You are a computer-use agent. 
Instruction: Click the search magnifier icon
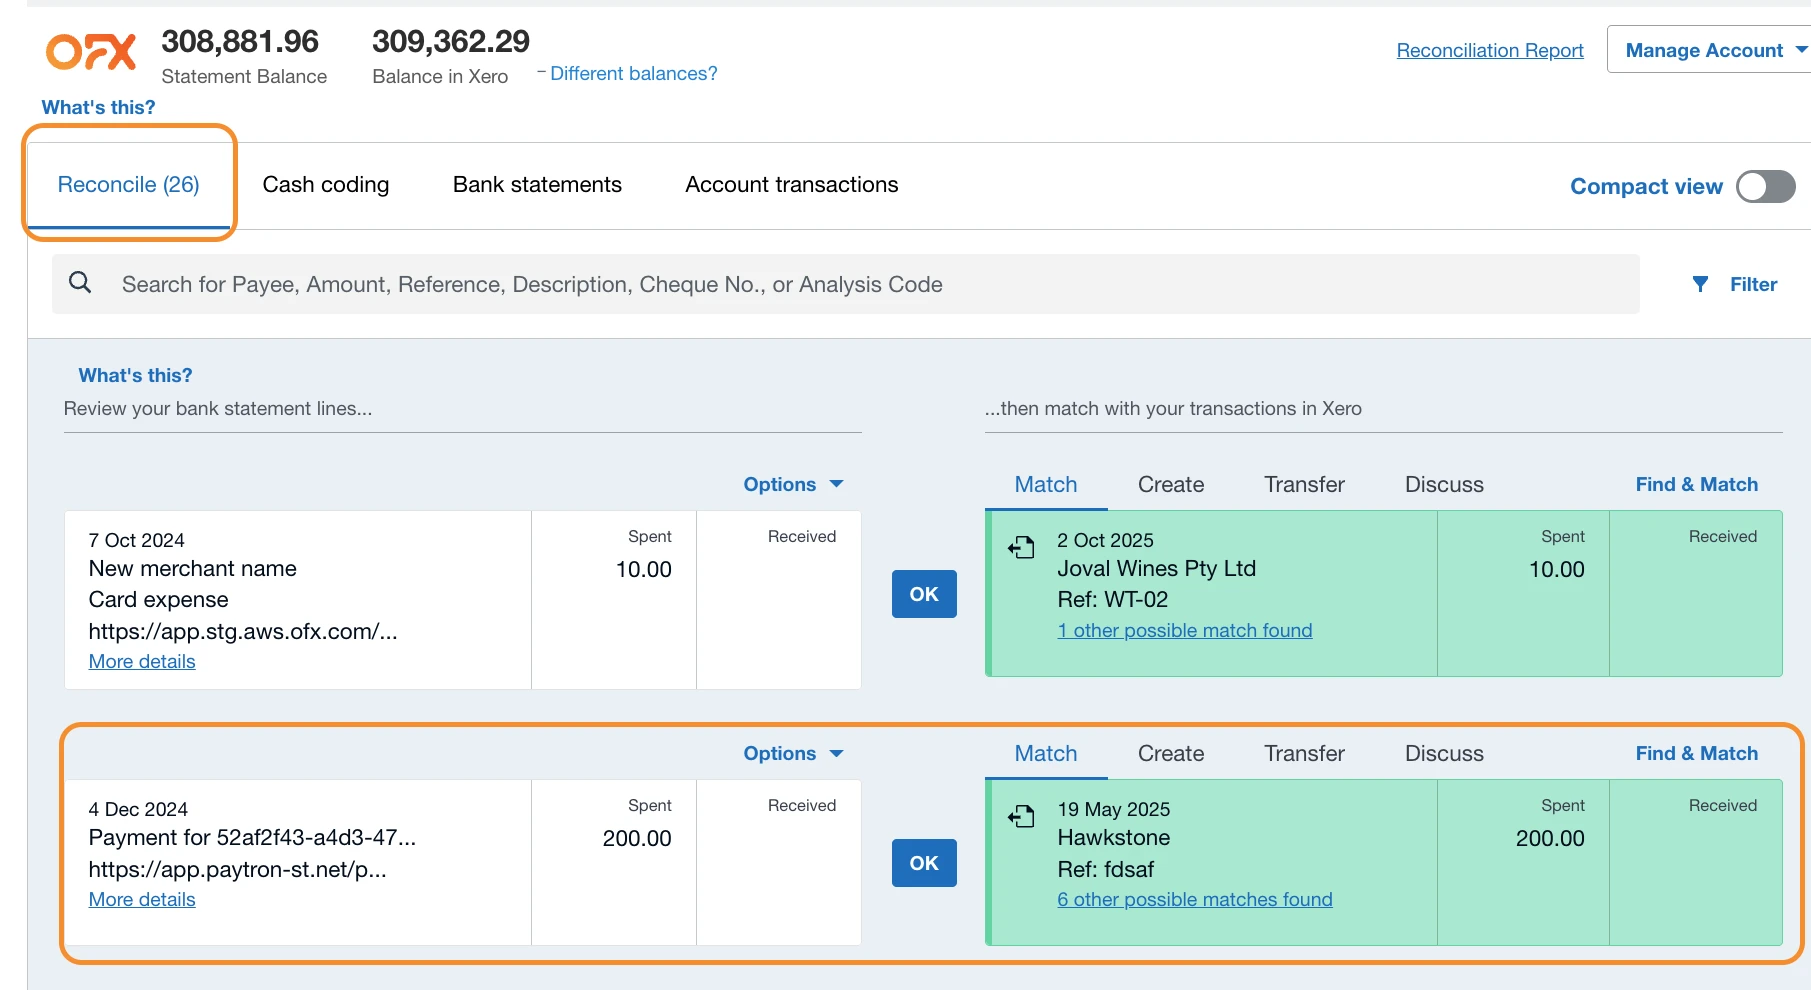80,283
